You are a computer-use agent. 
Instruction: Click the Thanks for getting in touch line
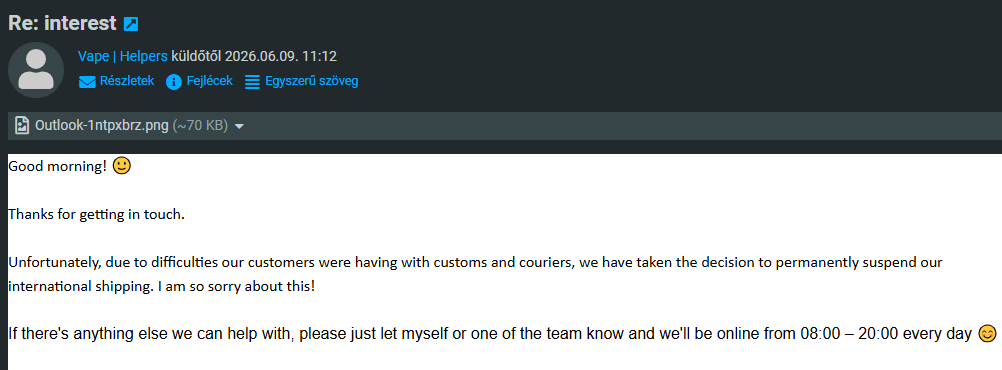pyautogui.click(x=96, y=215)
